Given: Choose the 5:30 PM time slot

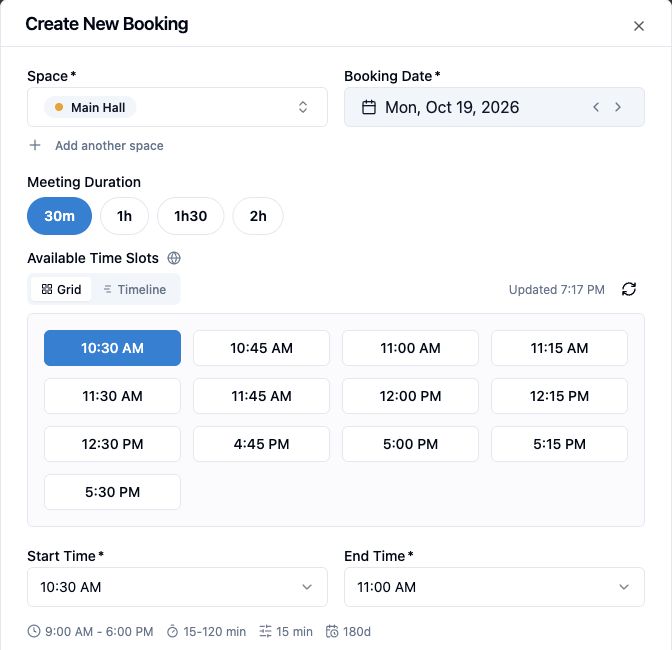Looking at the screenshot, I should pos(112,492).
